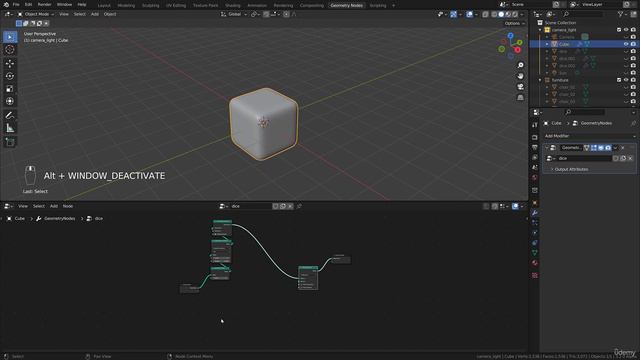Open the Render menu
Screen dimensions: 640x360
[44, 4]
